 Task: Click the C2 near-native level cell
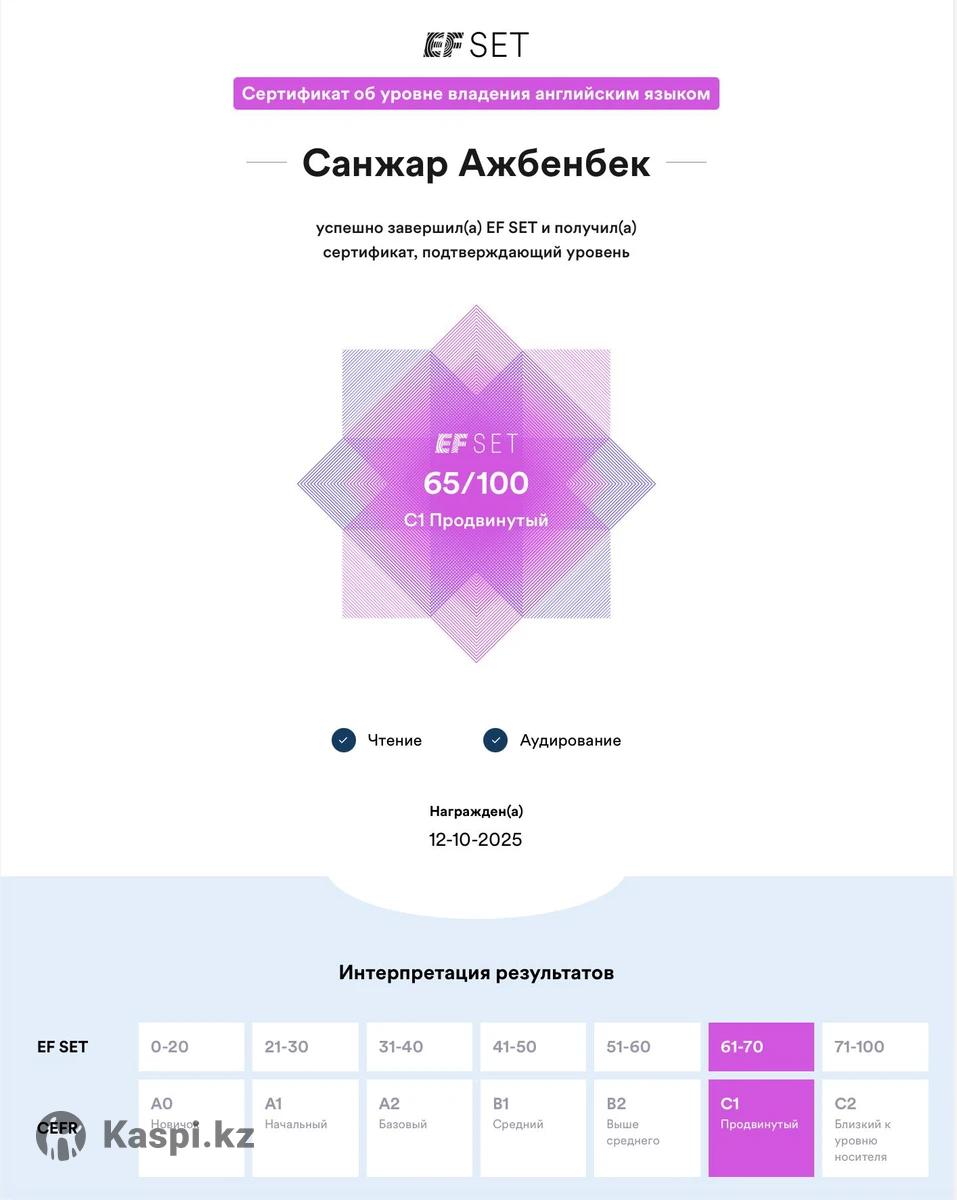[x=875, y=1127]
